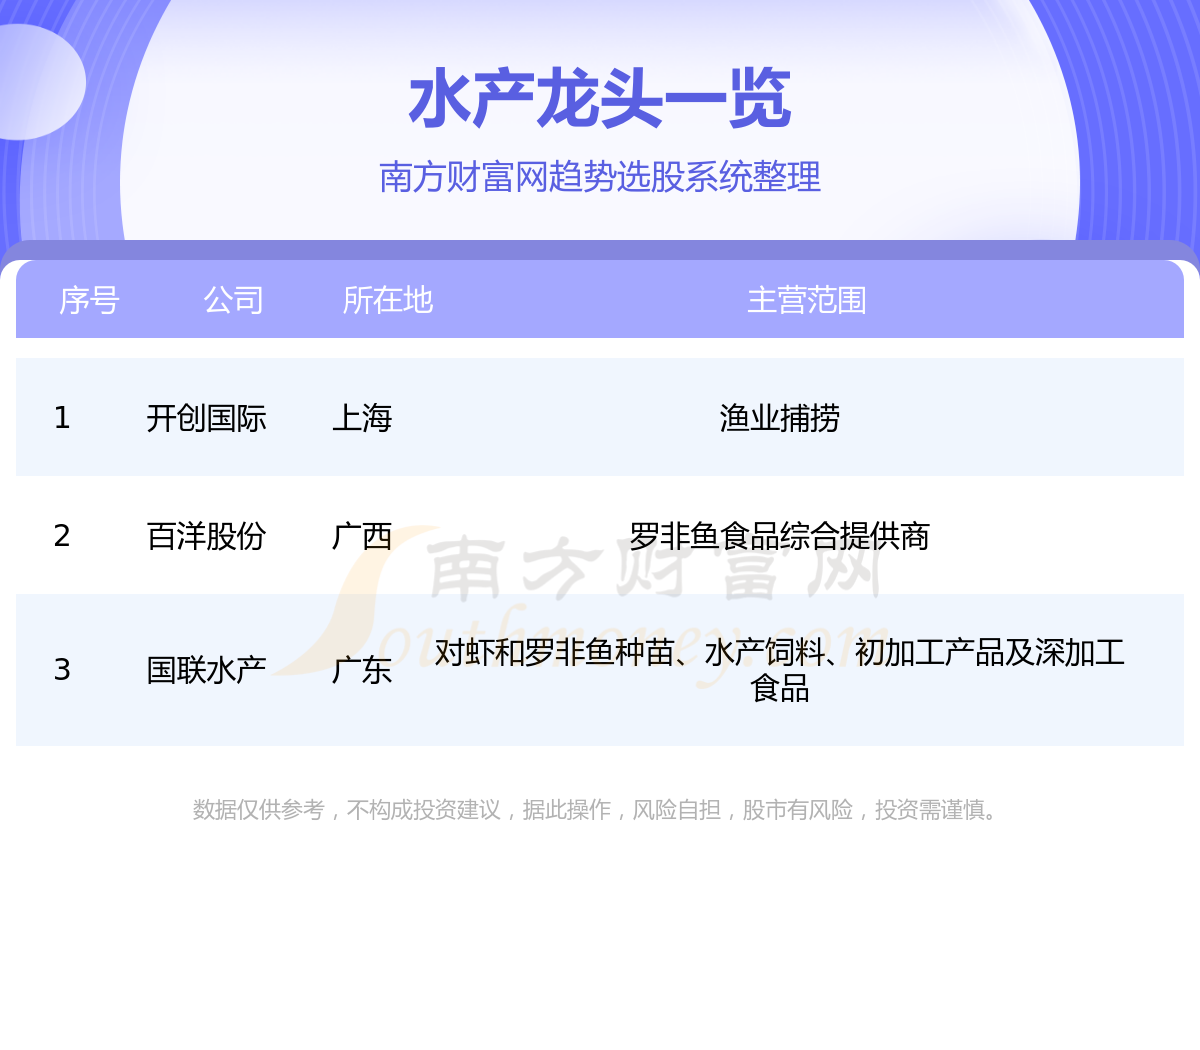Click the location cell 广西
1200x1050 pixels.
(362, 536)
